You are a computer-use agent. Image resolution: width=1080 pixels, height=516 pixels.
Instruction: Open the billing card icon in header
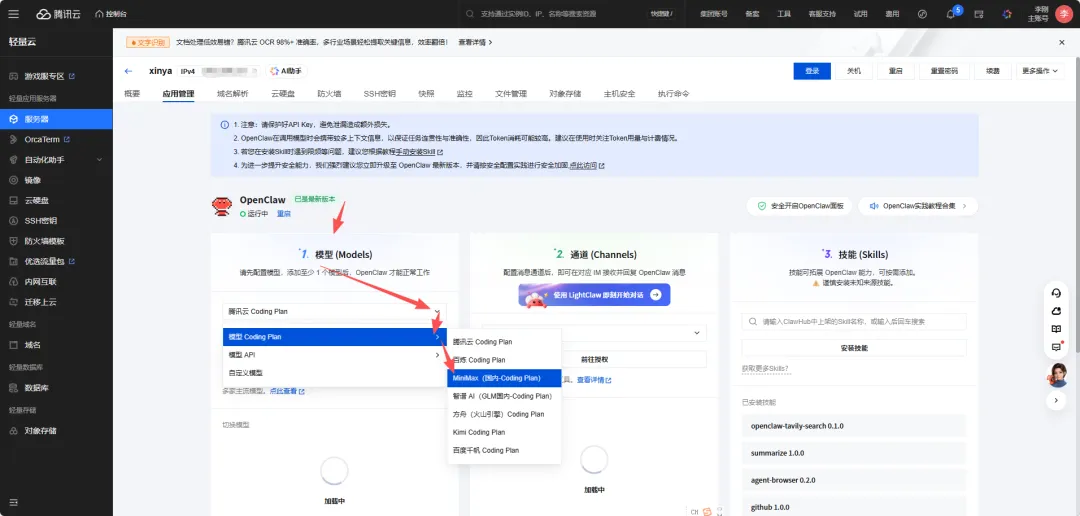tap(978, 14)
